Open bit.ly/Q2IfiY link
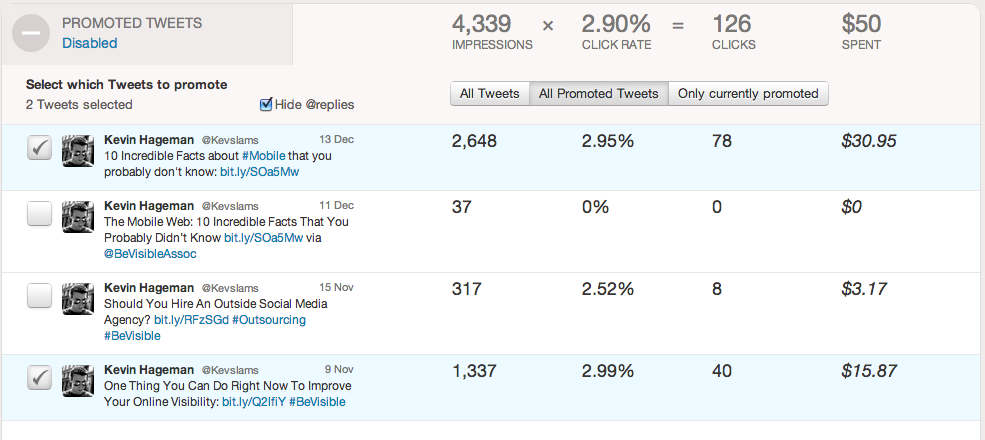985x440 pixels. [254, 402]
